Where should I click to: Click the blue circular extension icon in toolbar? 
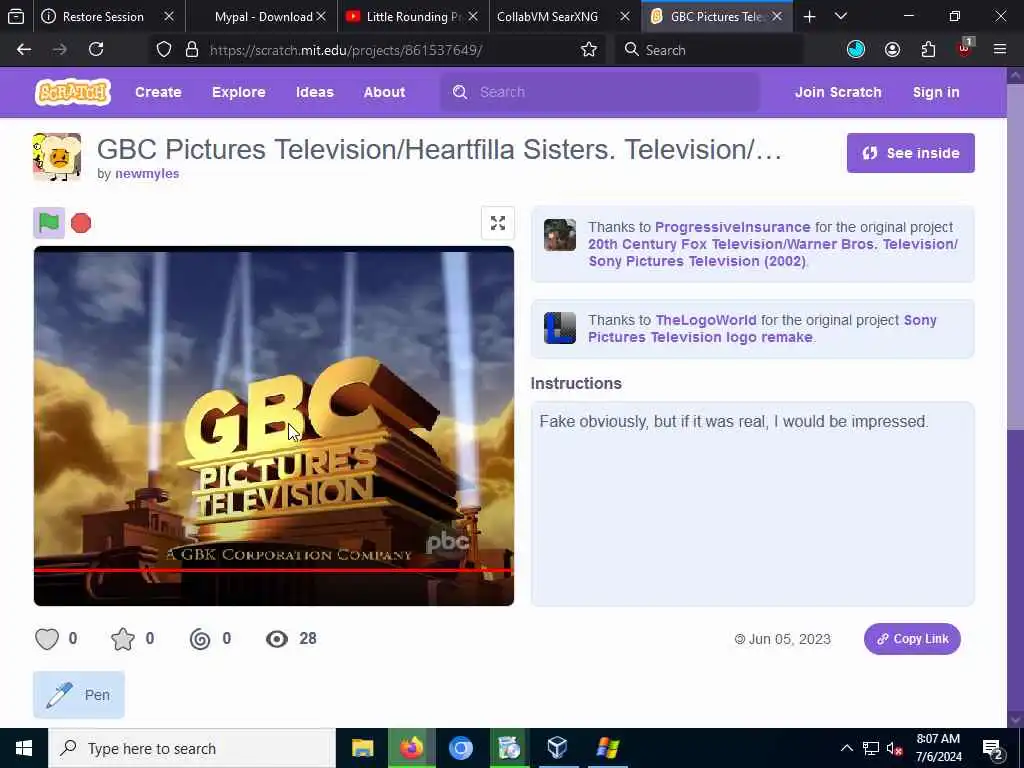point(856,50)
